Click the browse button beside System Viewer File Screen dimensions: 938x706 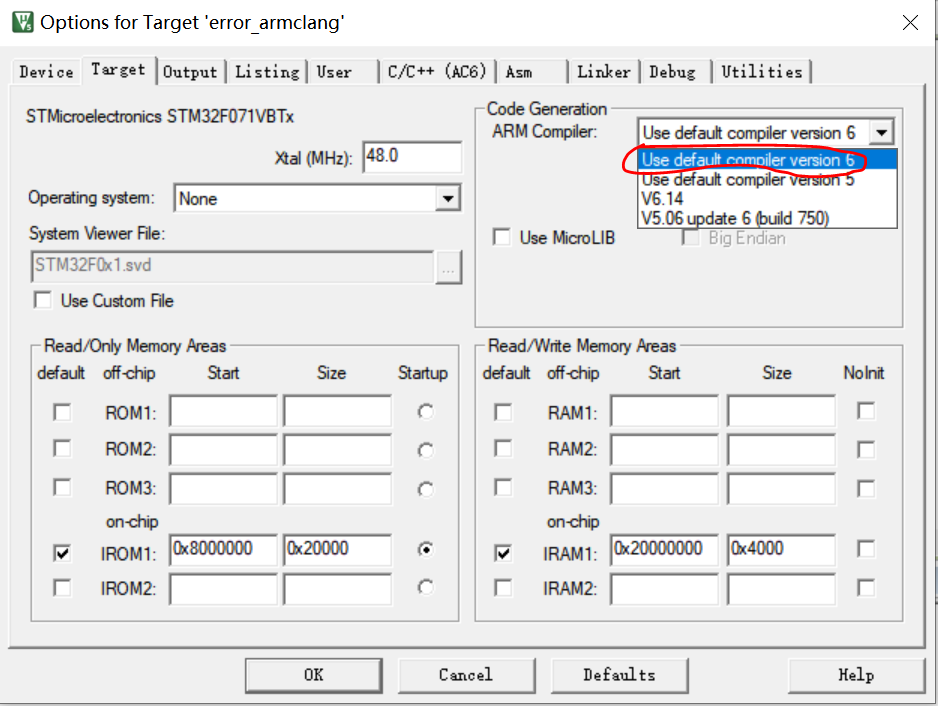[449, 267]
